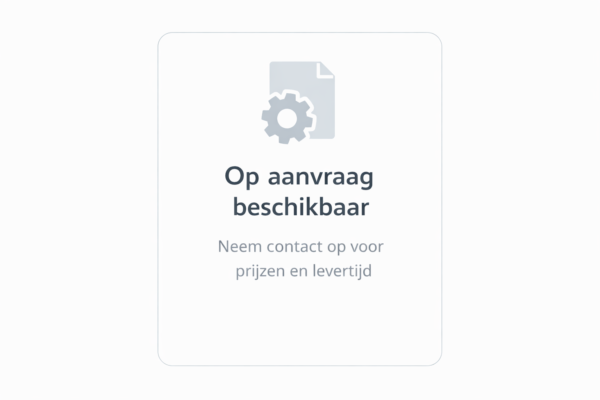Select the 'beschikbaar' heading word
This screenshot has height=400, width=600.
(x=301, y=207)
